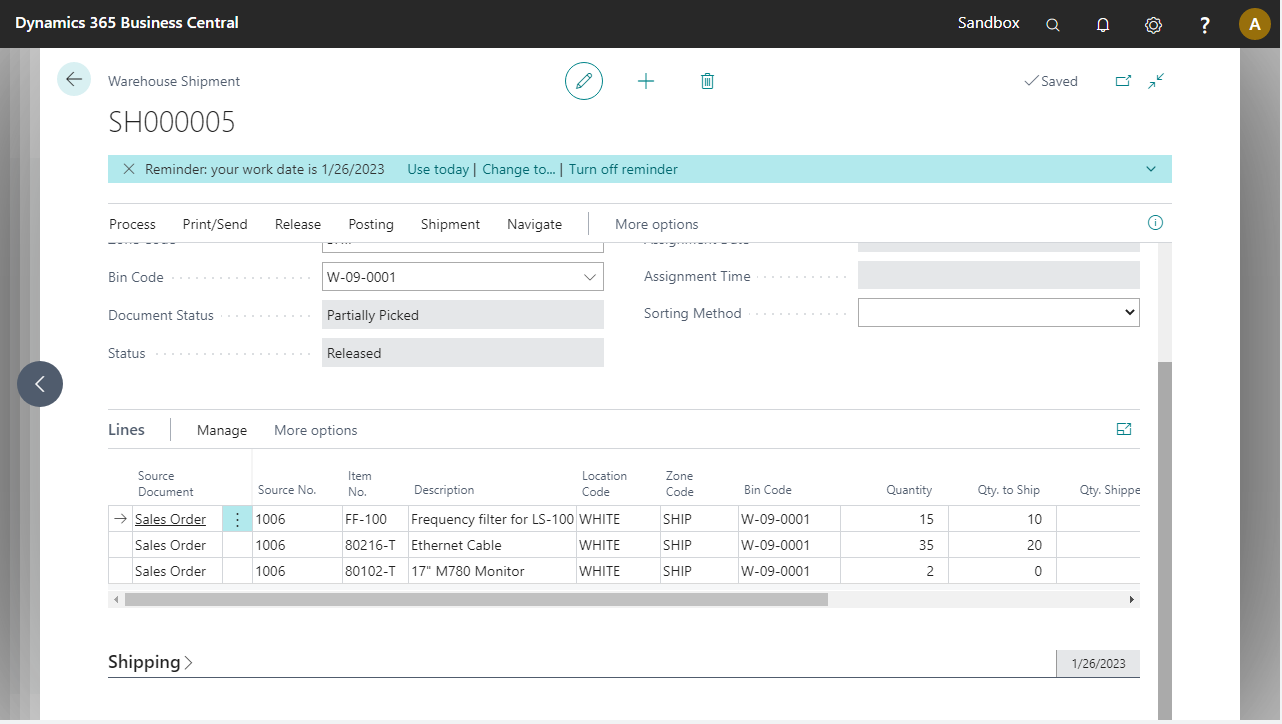Open the Print/Send menu
The height and width of the screenshot is (724, 1282).
[215, 224]
